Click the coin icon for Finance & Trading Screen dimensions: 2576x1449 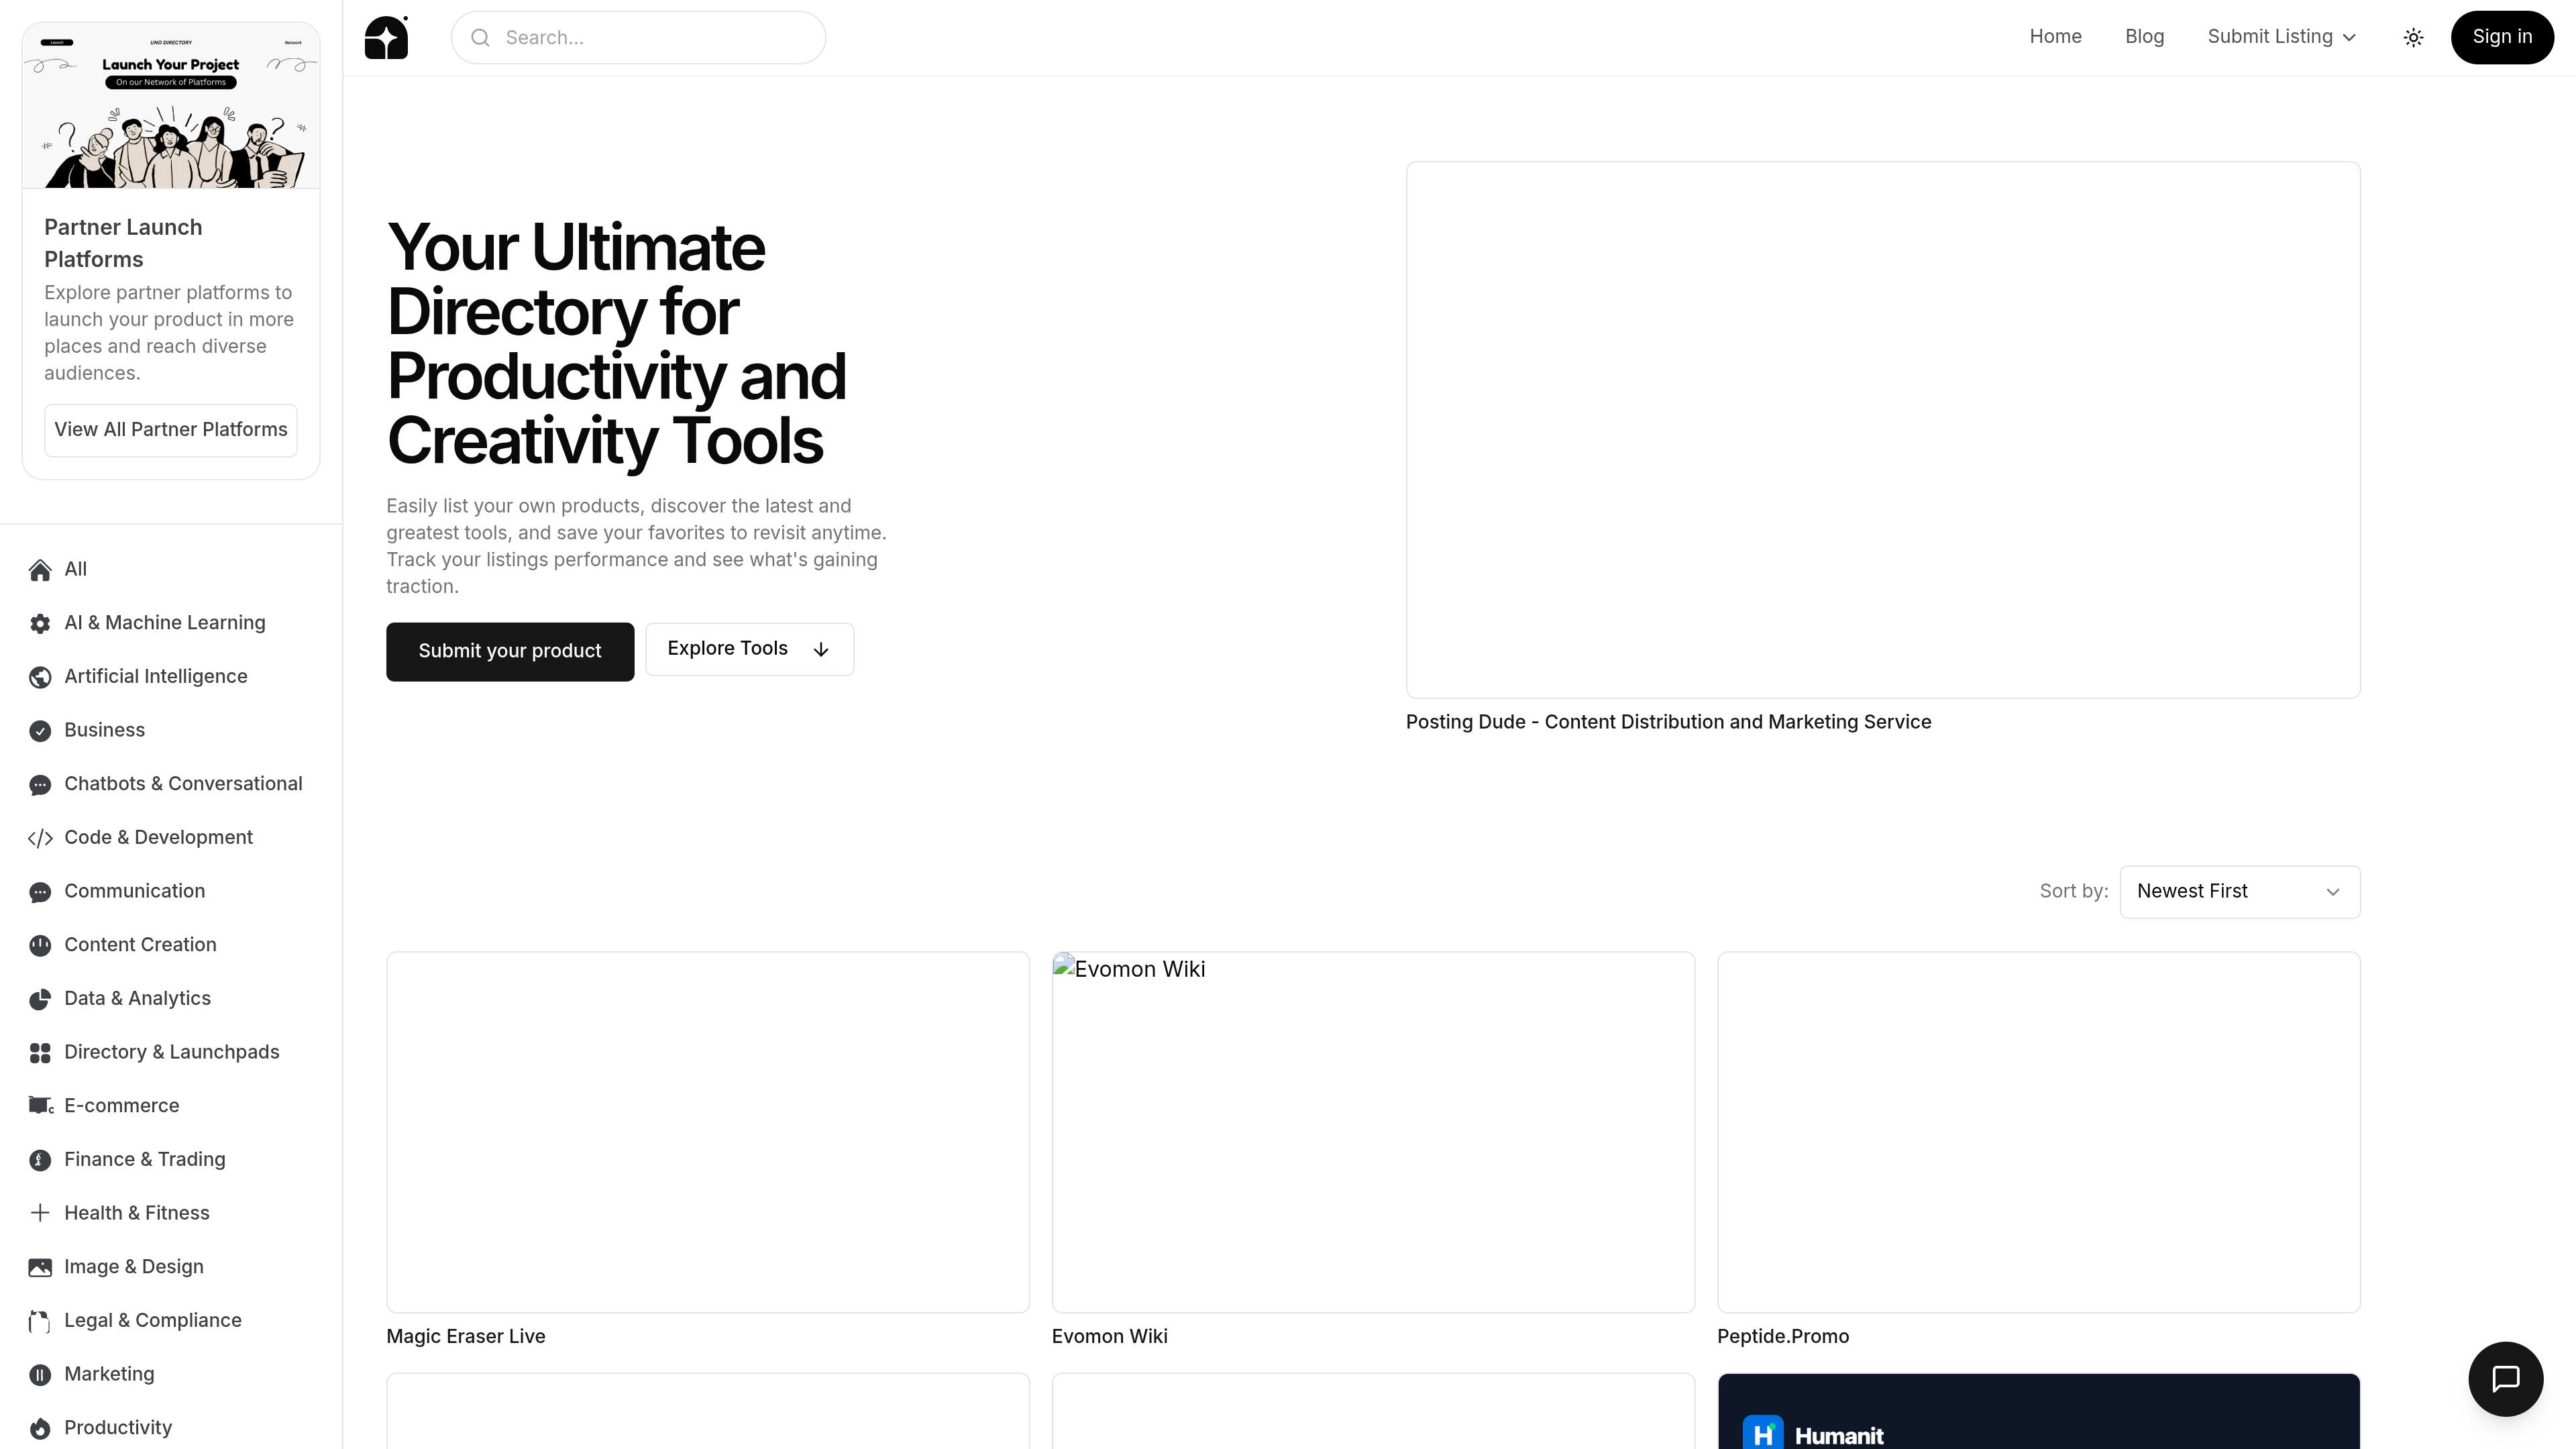pyautogui.click(x=40, y=1160)
